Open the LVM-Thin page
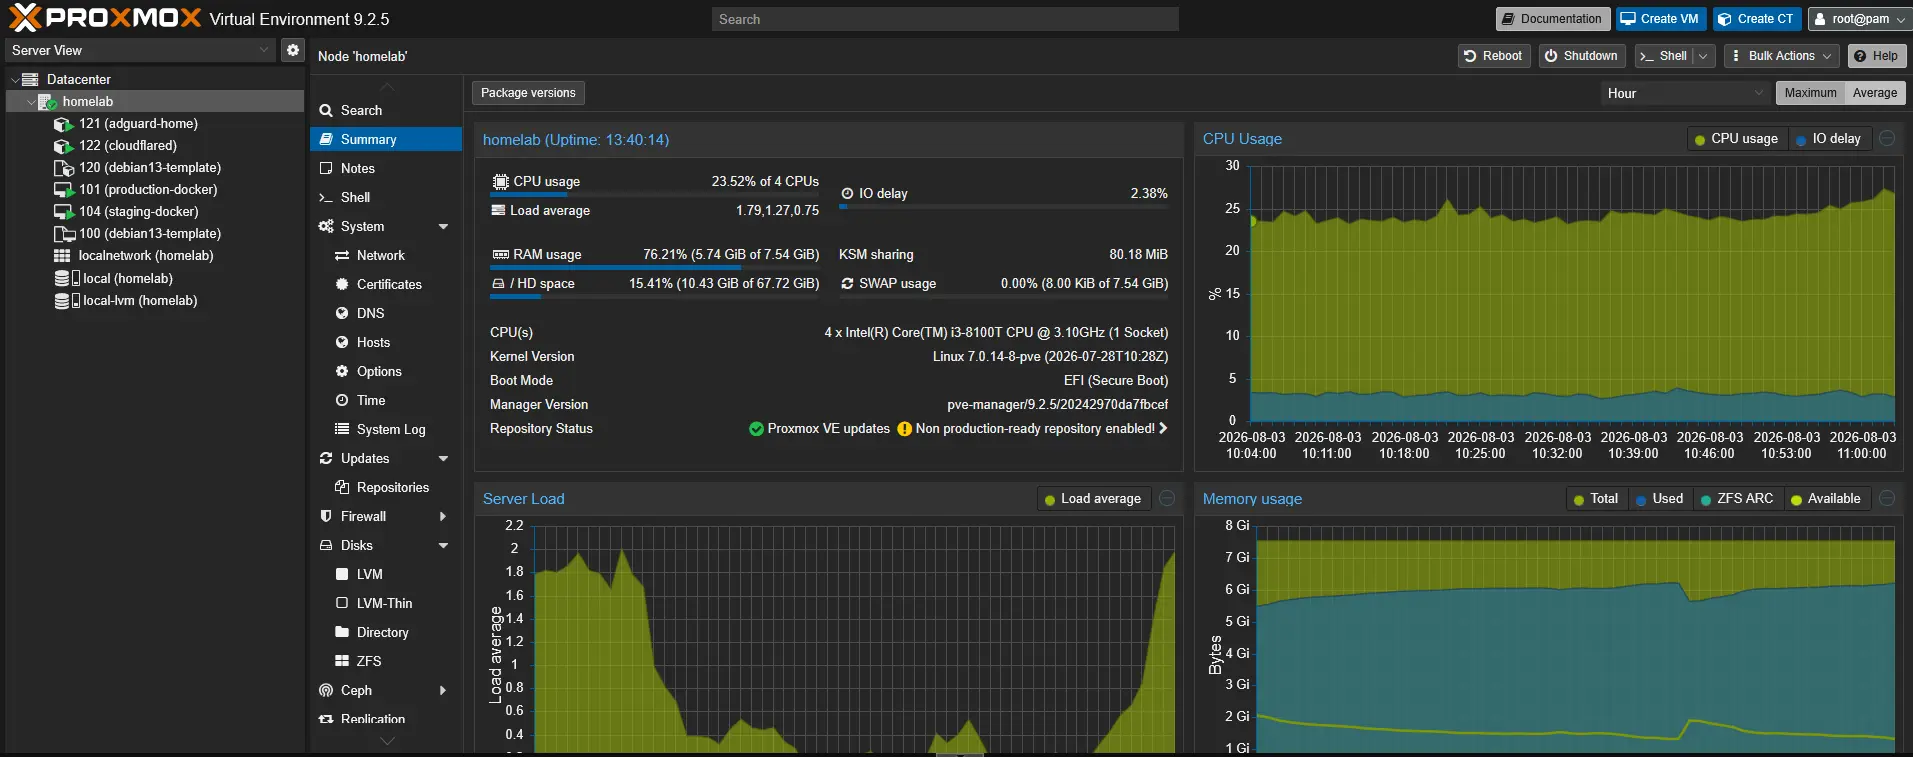Screen dimensions: 1913x757 click(385, 603)
